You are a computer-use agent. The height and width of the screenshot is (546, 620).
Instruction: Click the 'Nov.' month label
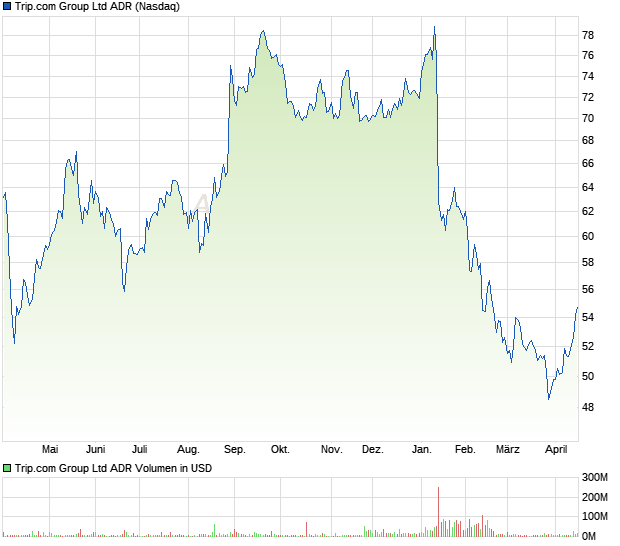[x=332, y=450]
